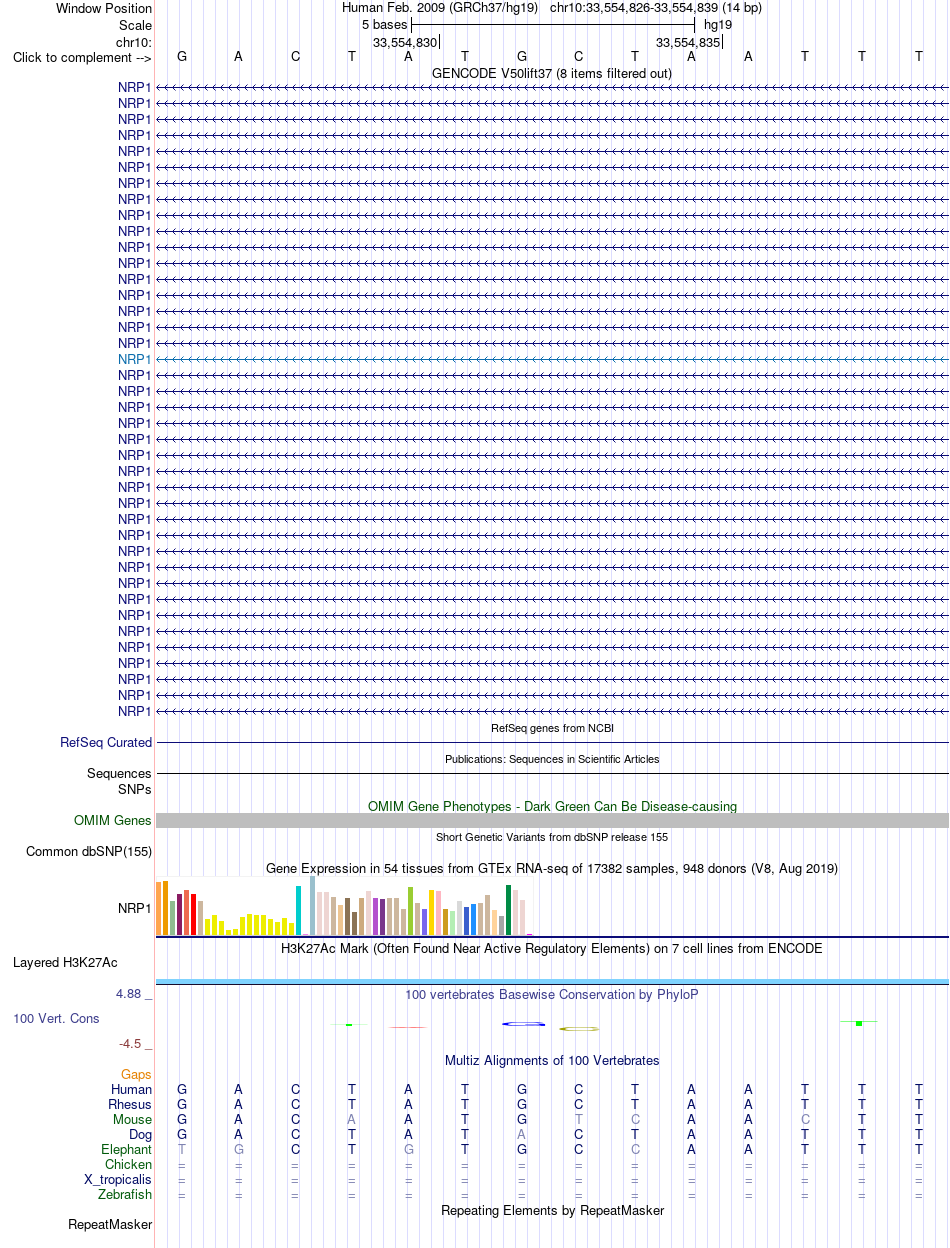Click the OMIM Genes label
950x1248 pixels.
click(113, 821)
